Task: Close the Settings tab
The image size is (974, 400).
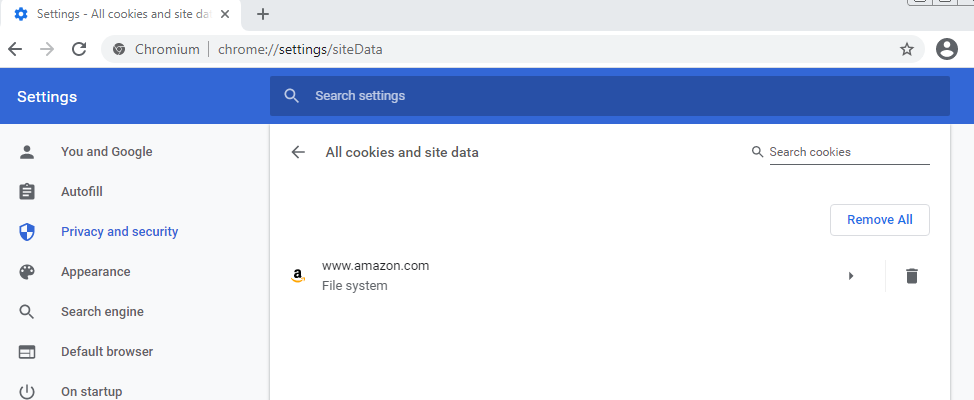Action: [227, 14]
